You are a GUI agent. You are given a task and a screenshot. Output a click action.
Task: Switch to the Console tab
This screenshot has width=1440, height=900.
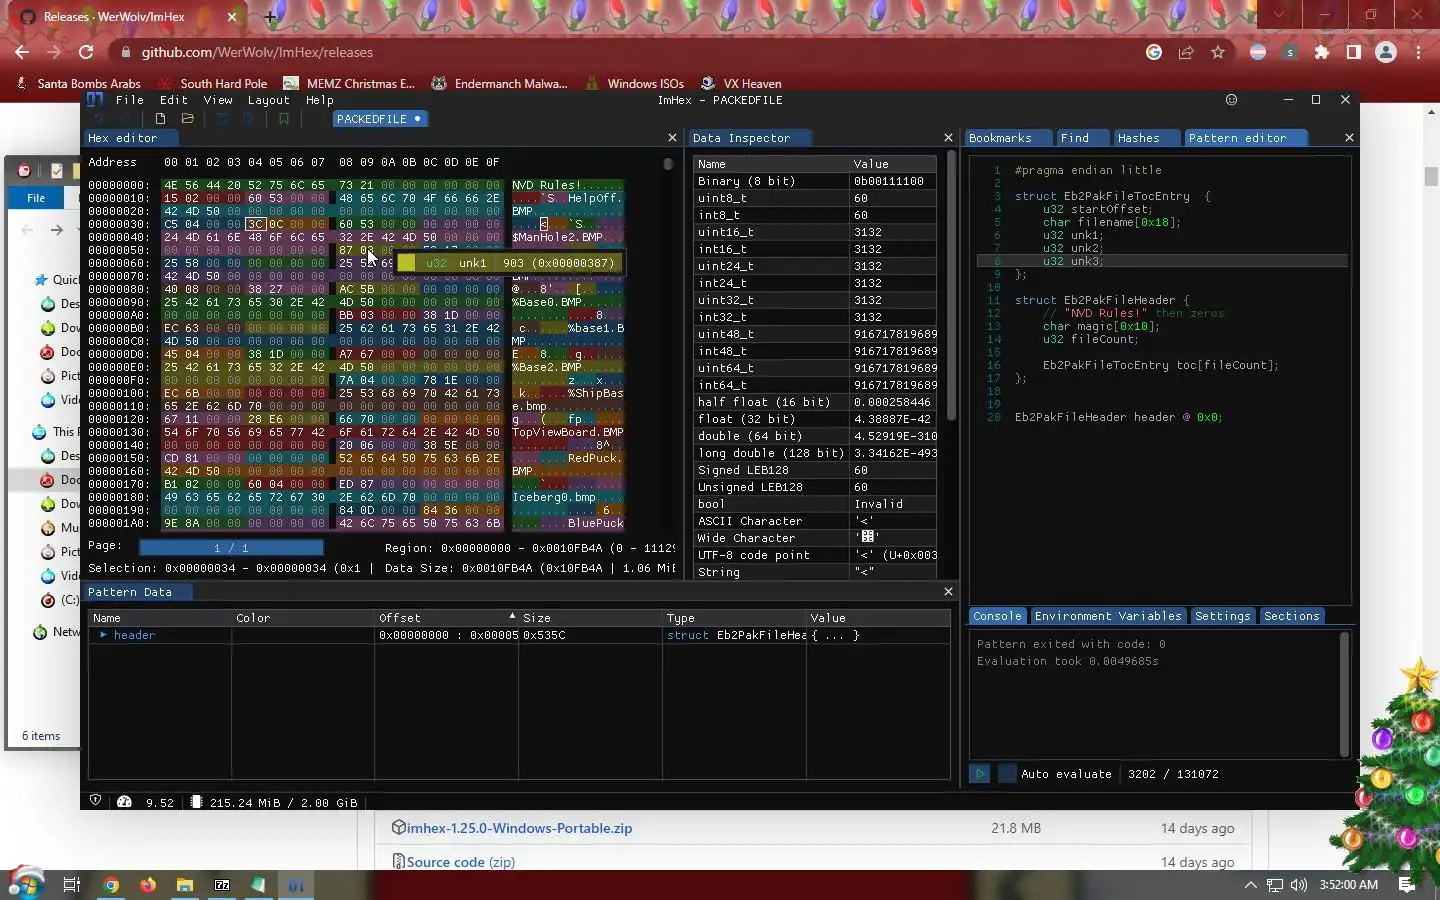coord(997,616)
